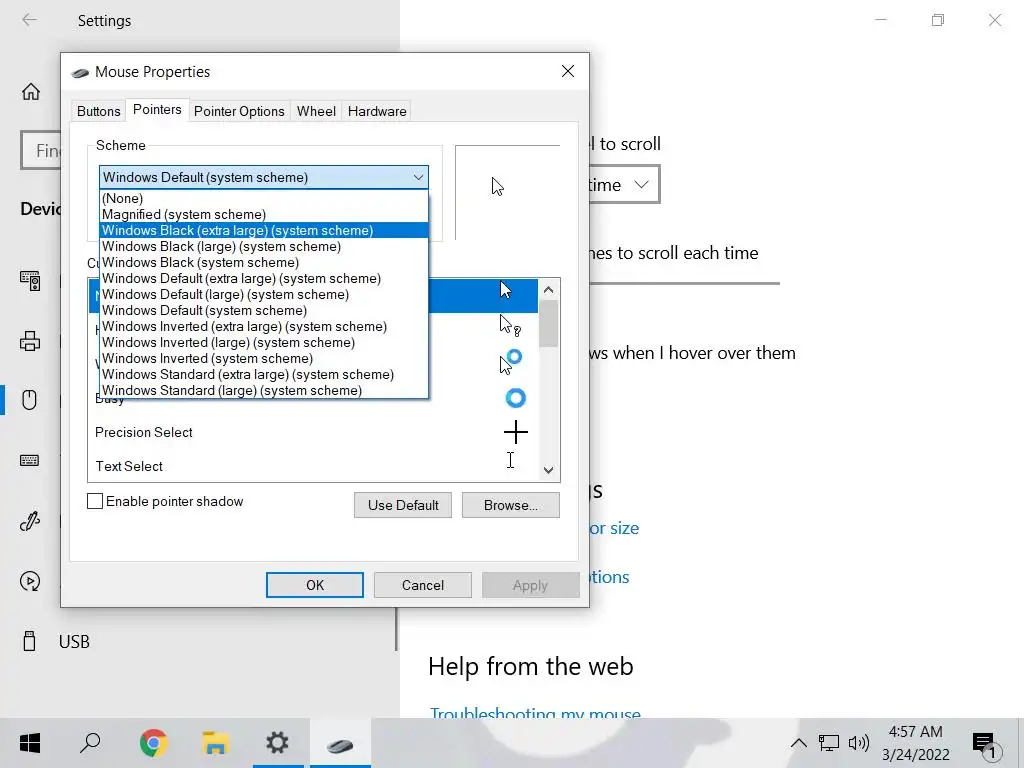Select the Text Select row text
The height and width of the screenshot is (768, 1024).
point(129,466)
